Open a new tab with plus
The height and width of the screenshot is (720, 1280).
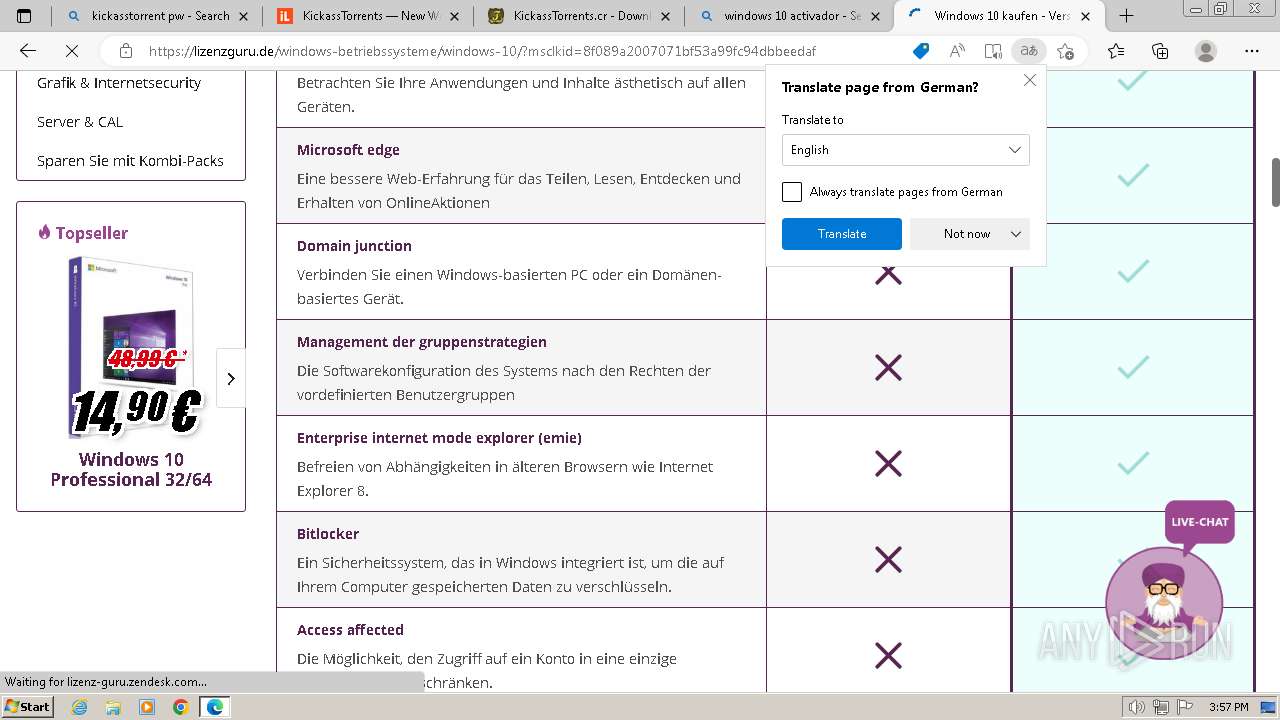(1126, 15)
